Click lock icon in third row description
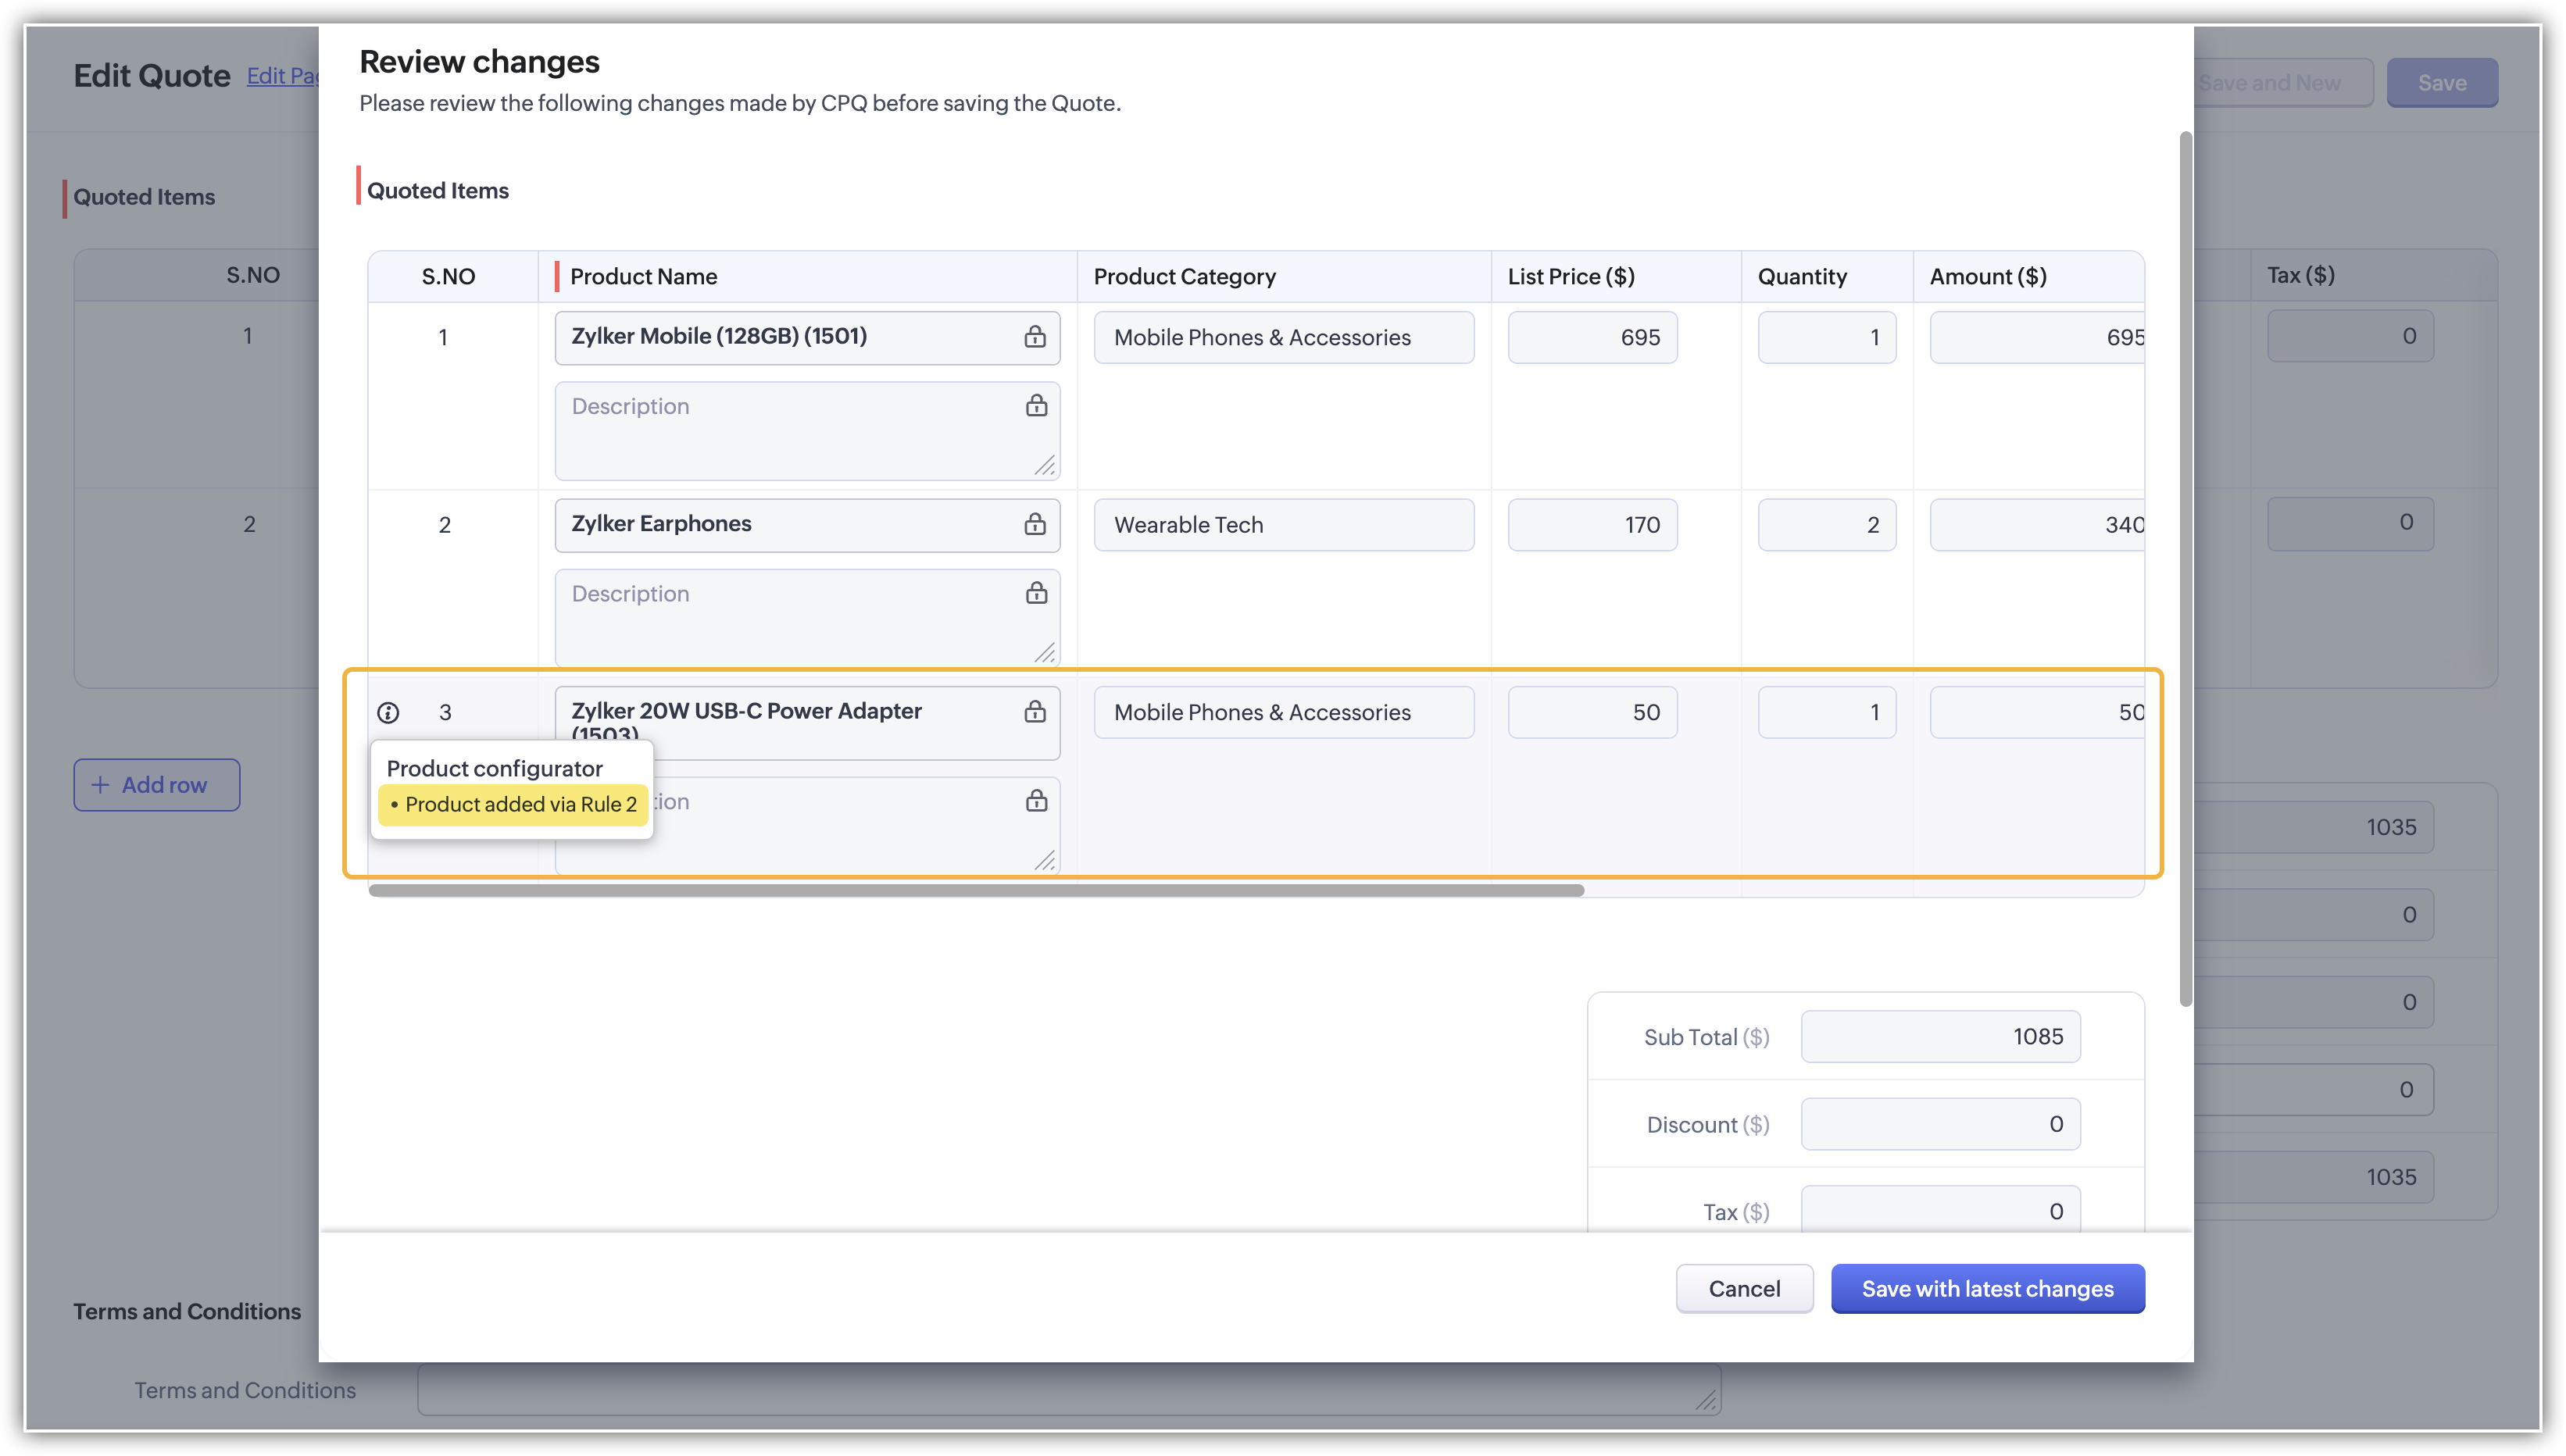This screenshot has height=1456, width=2566. pyautogui.click(x=1036, y=800)
